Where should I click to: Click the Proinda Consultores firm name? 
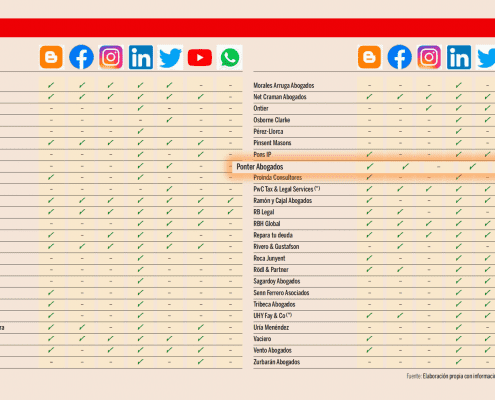(x=277, y=177)
